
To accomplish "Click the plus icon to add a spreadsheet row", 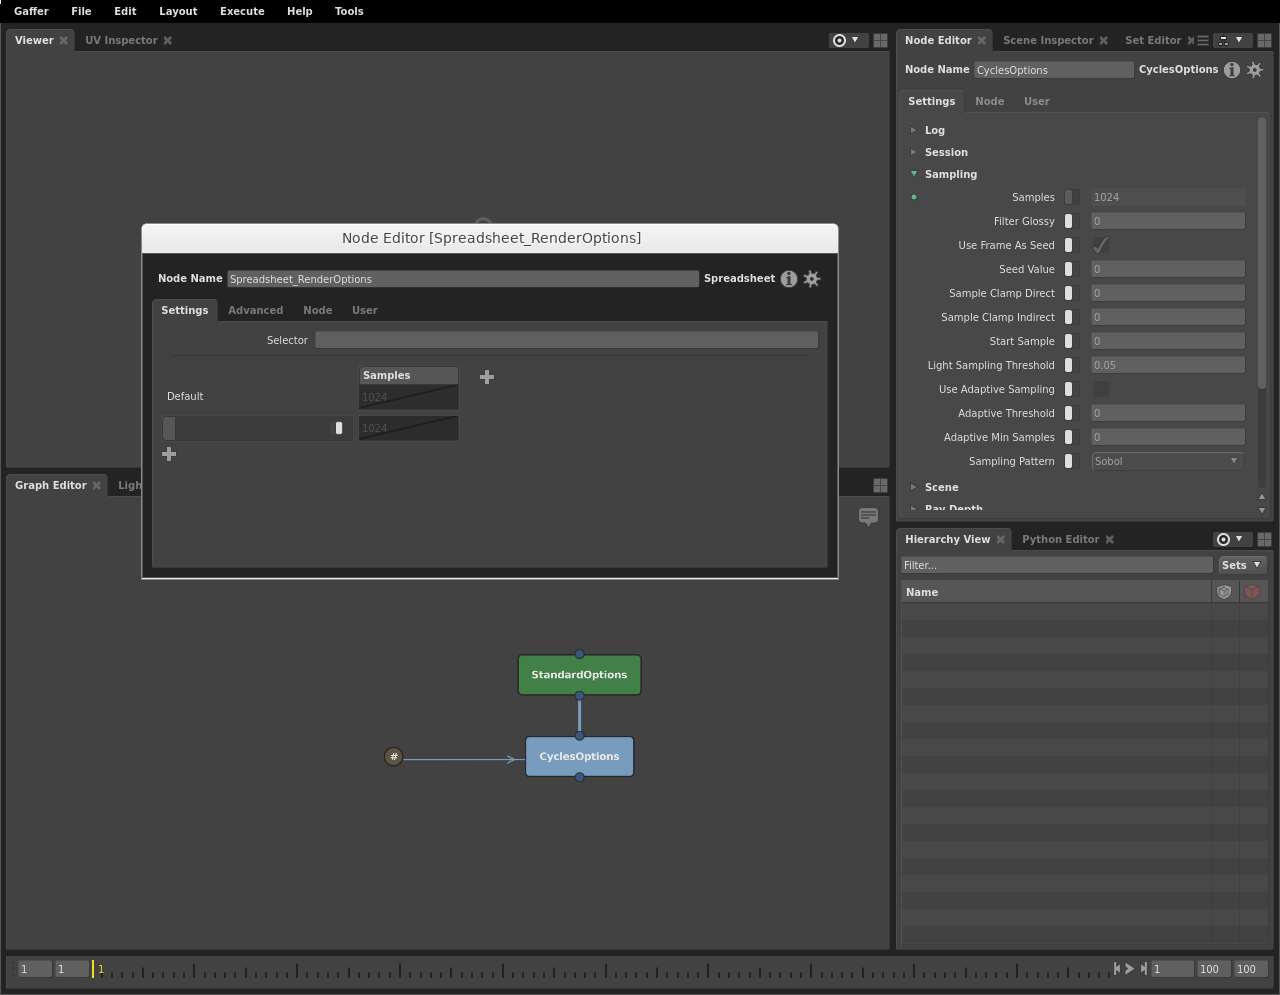I will pyautogui.click(x=168, y=454).
